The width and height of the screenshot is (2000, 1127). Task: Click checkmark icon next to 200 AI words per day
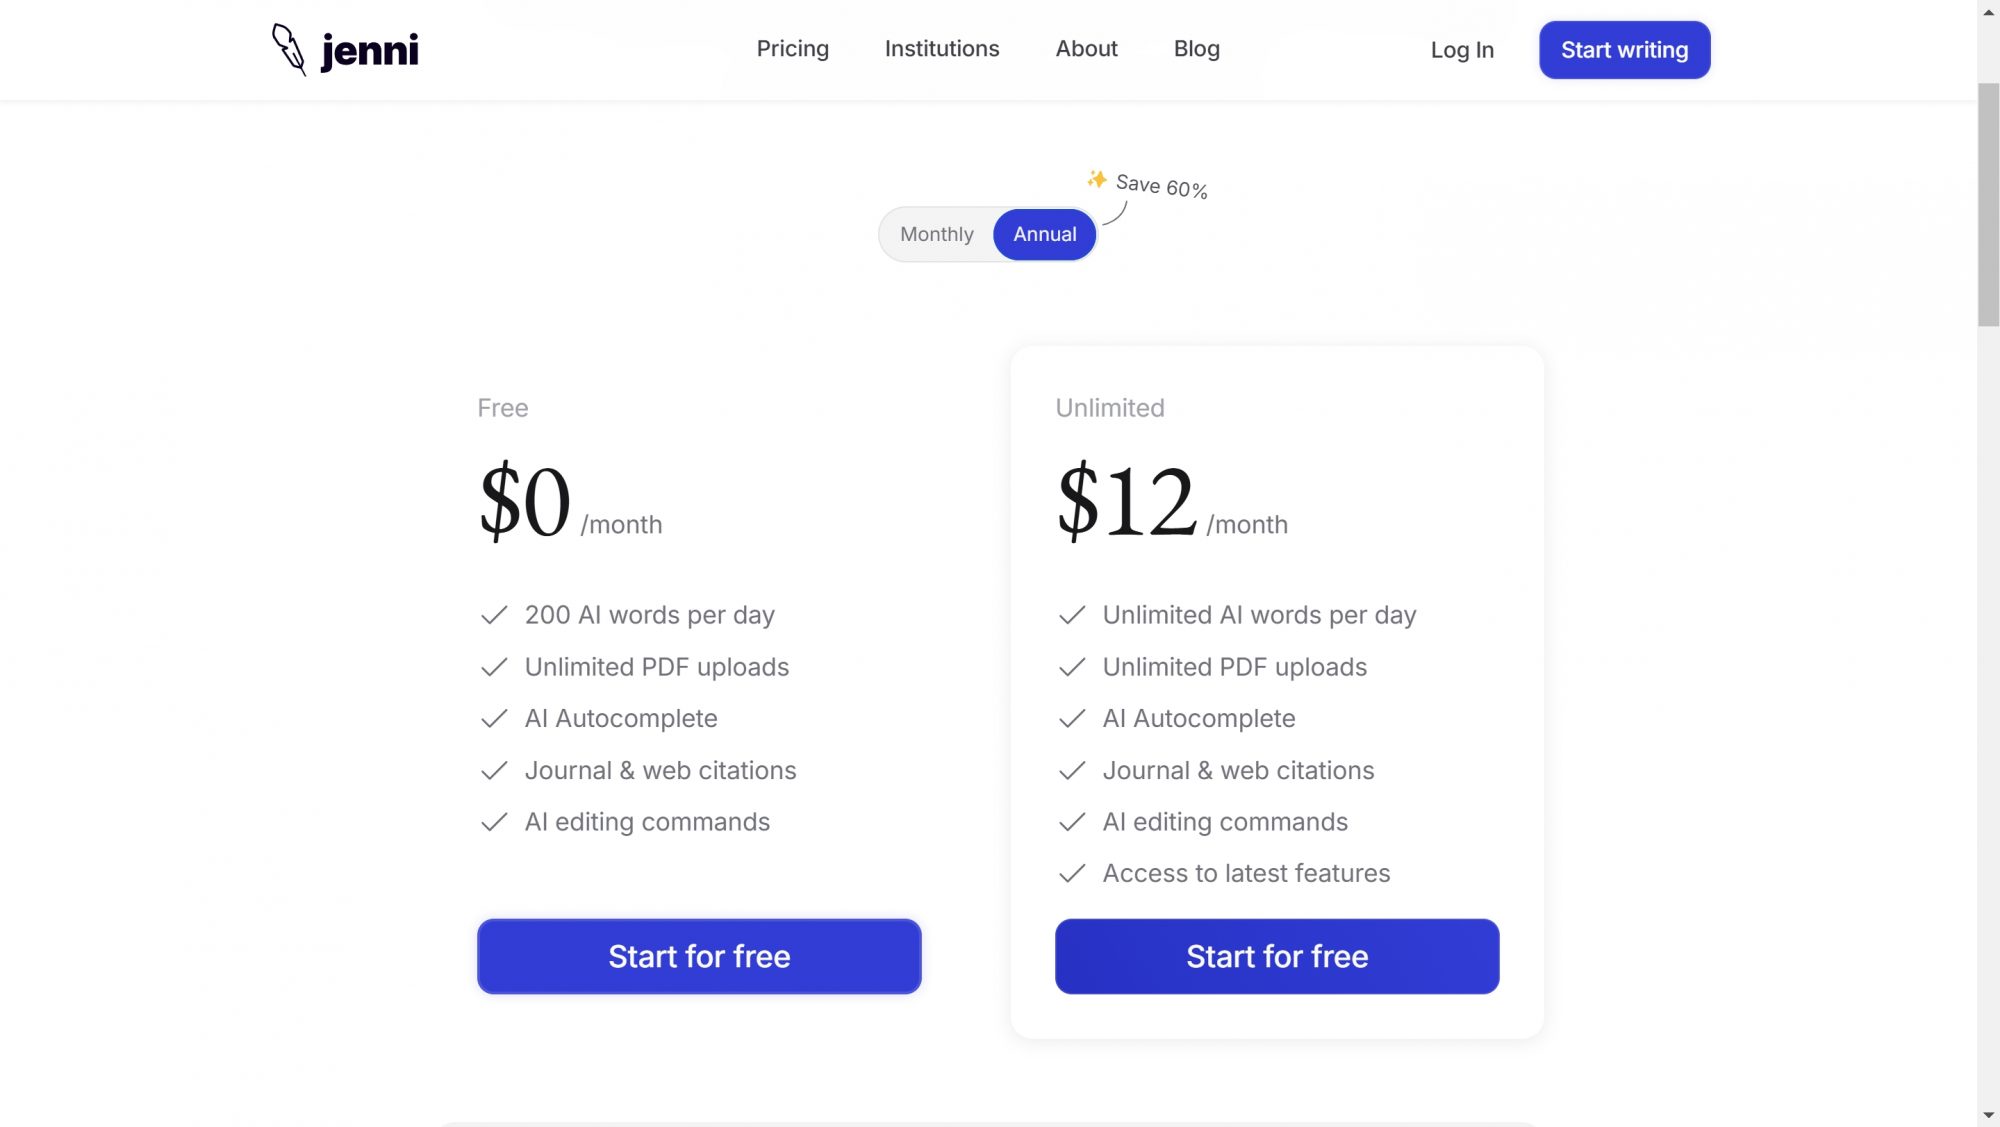coord(494,615)
